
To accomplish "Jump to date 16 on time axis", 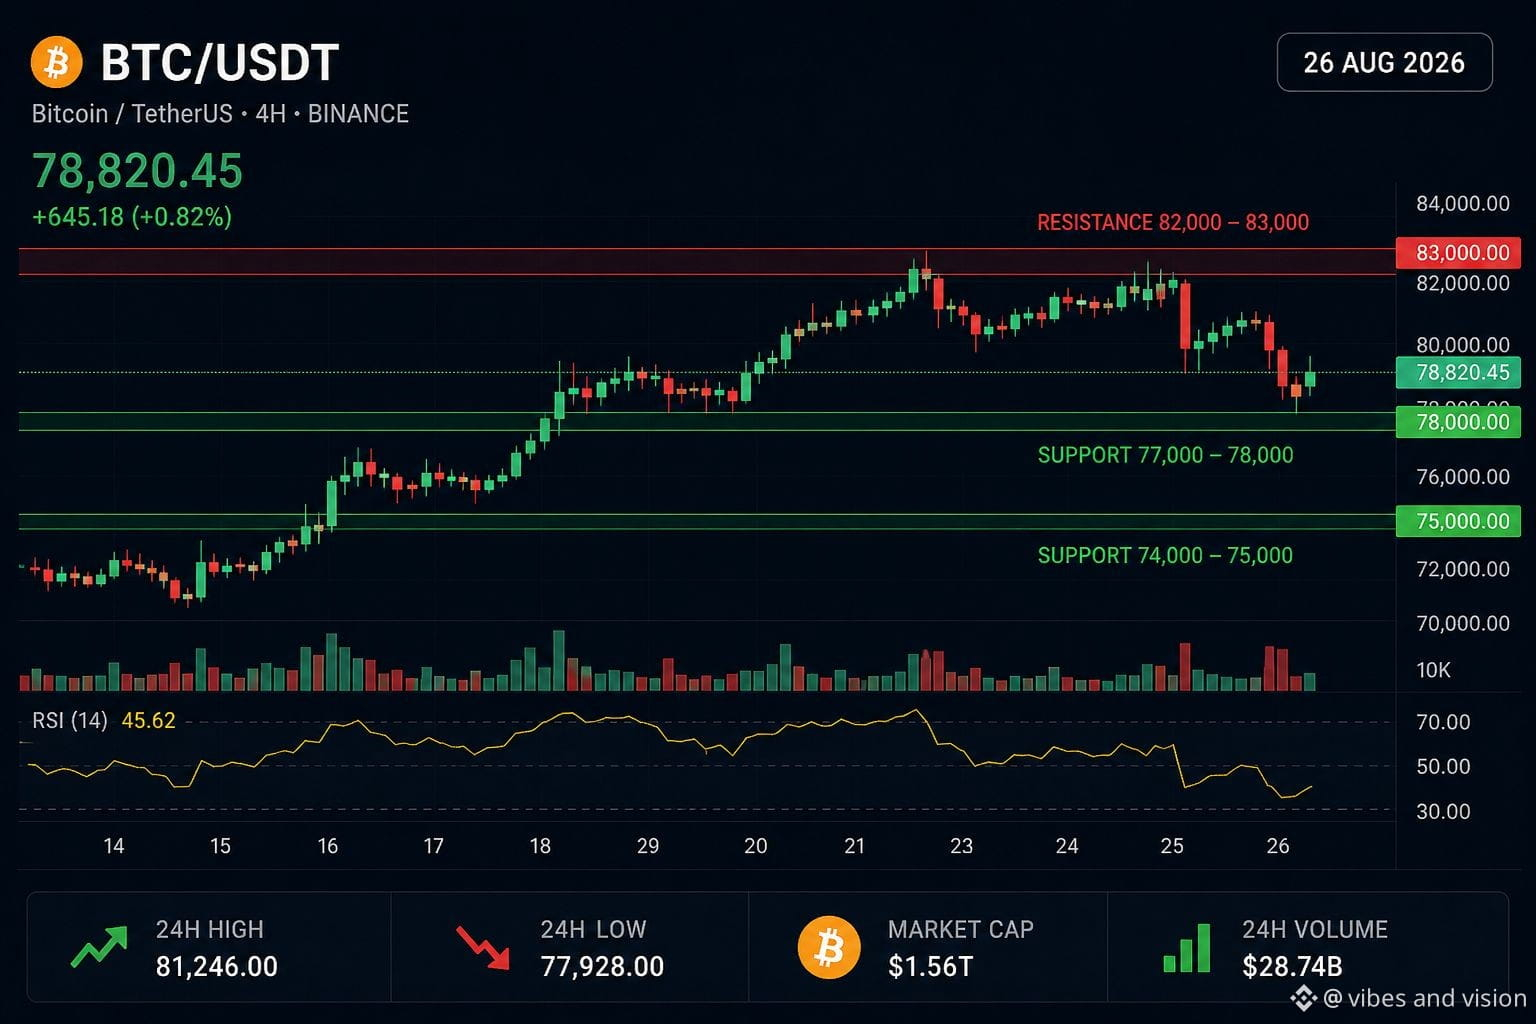I will point(327,846).
